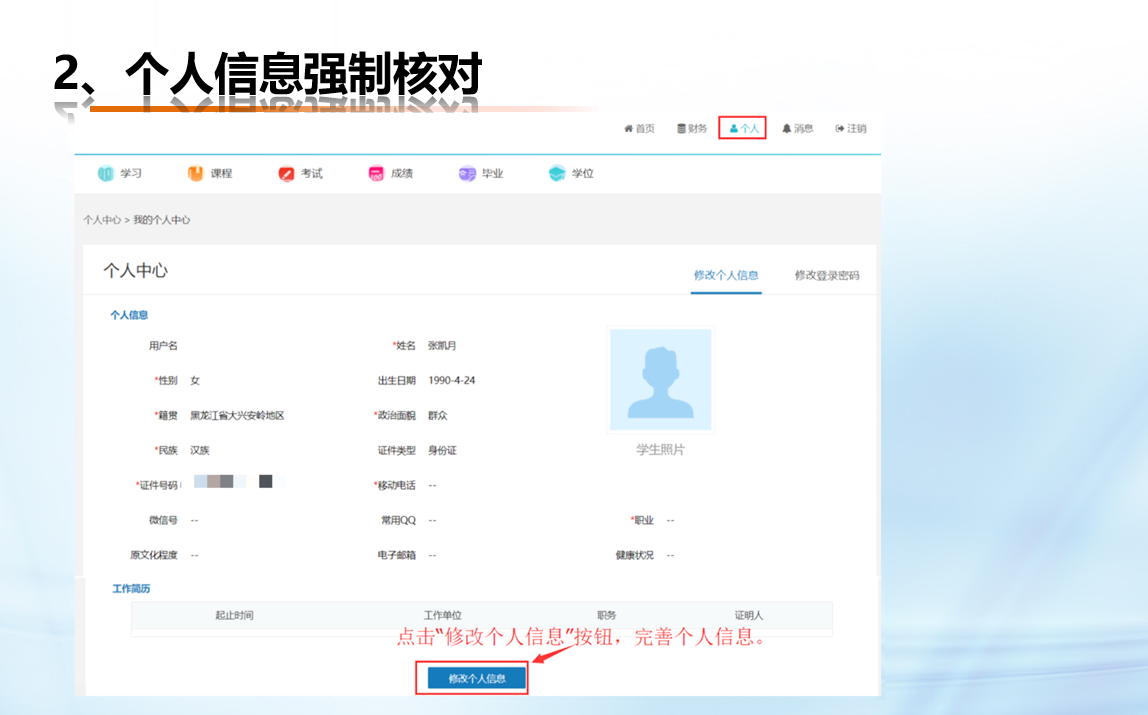Image resolution: width=1148 pixels, height=715 pixels.
Task: Open the 学习 study book icon
Action: pos(106,174)
